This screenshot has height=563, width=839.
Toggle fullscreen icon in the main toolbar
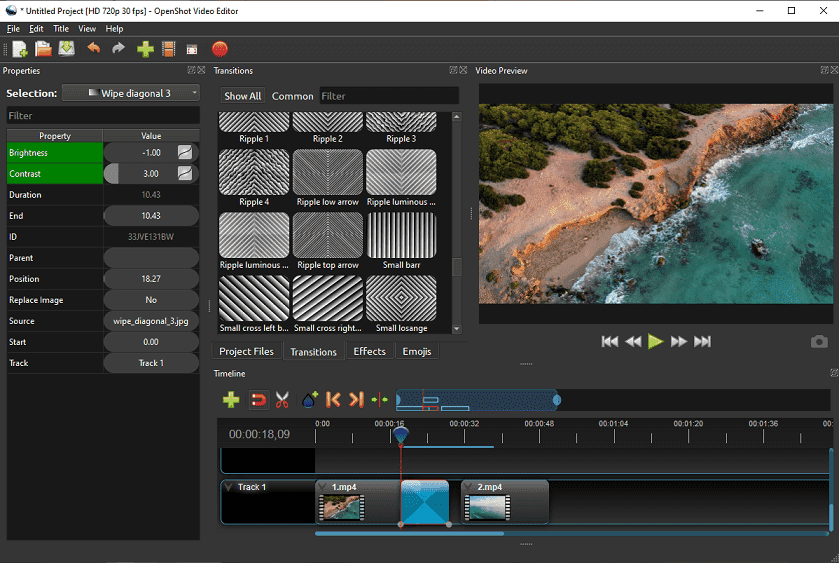192,50
